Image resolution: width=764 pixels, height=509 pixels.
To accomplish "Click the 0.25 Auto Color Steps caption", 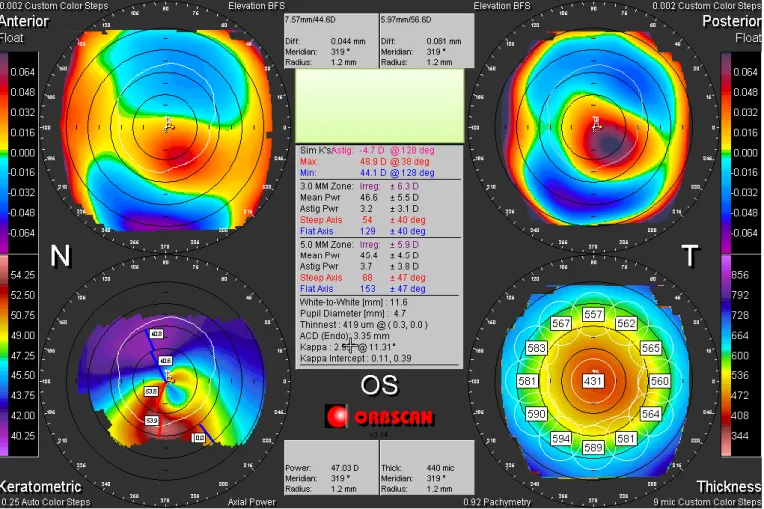I will tap(45, 502).
